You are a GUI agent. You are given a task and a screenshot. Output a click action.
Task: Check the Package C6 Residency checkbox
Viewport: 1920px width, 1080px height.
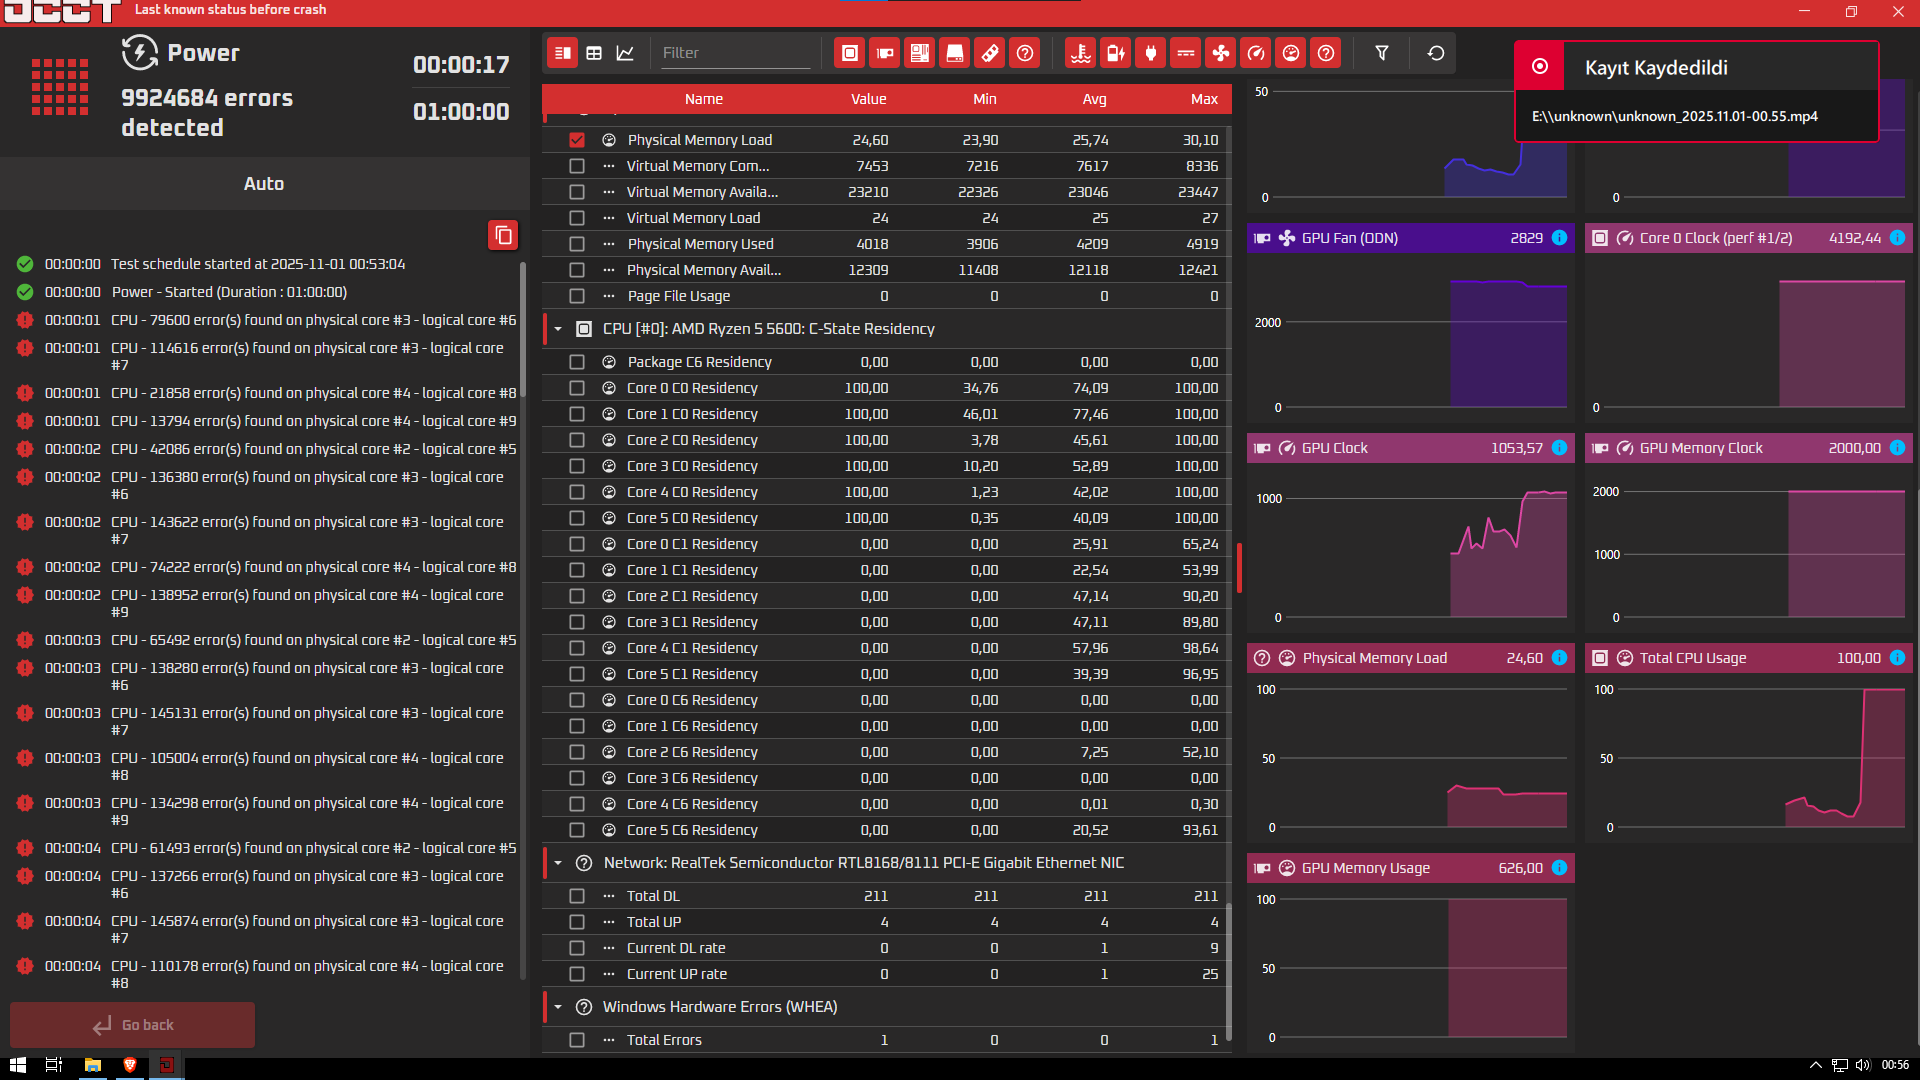pyautogui.click(x=577, y=362)
